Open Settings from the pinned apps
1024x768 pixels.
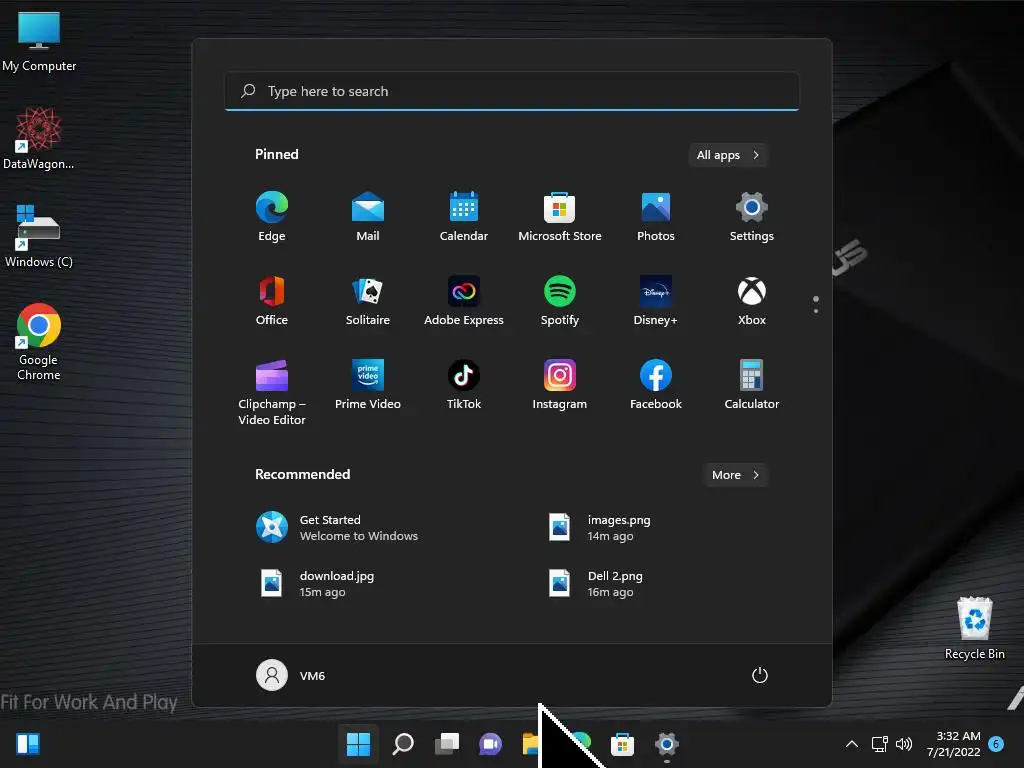point(752,216)
